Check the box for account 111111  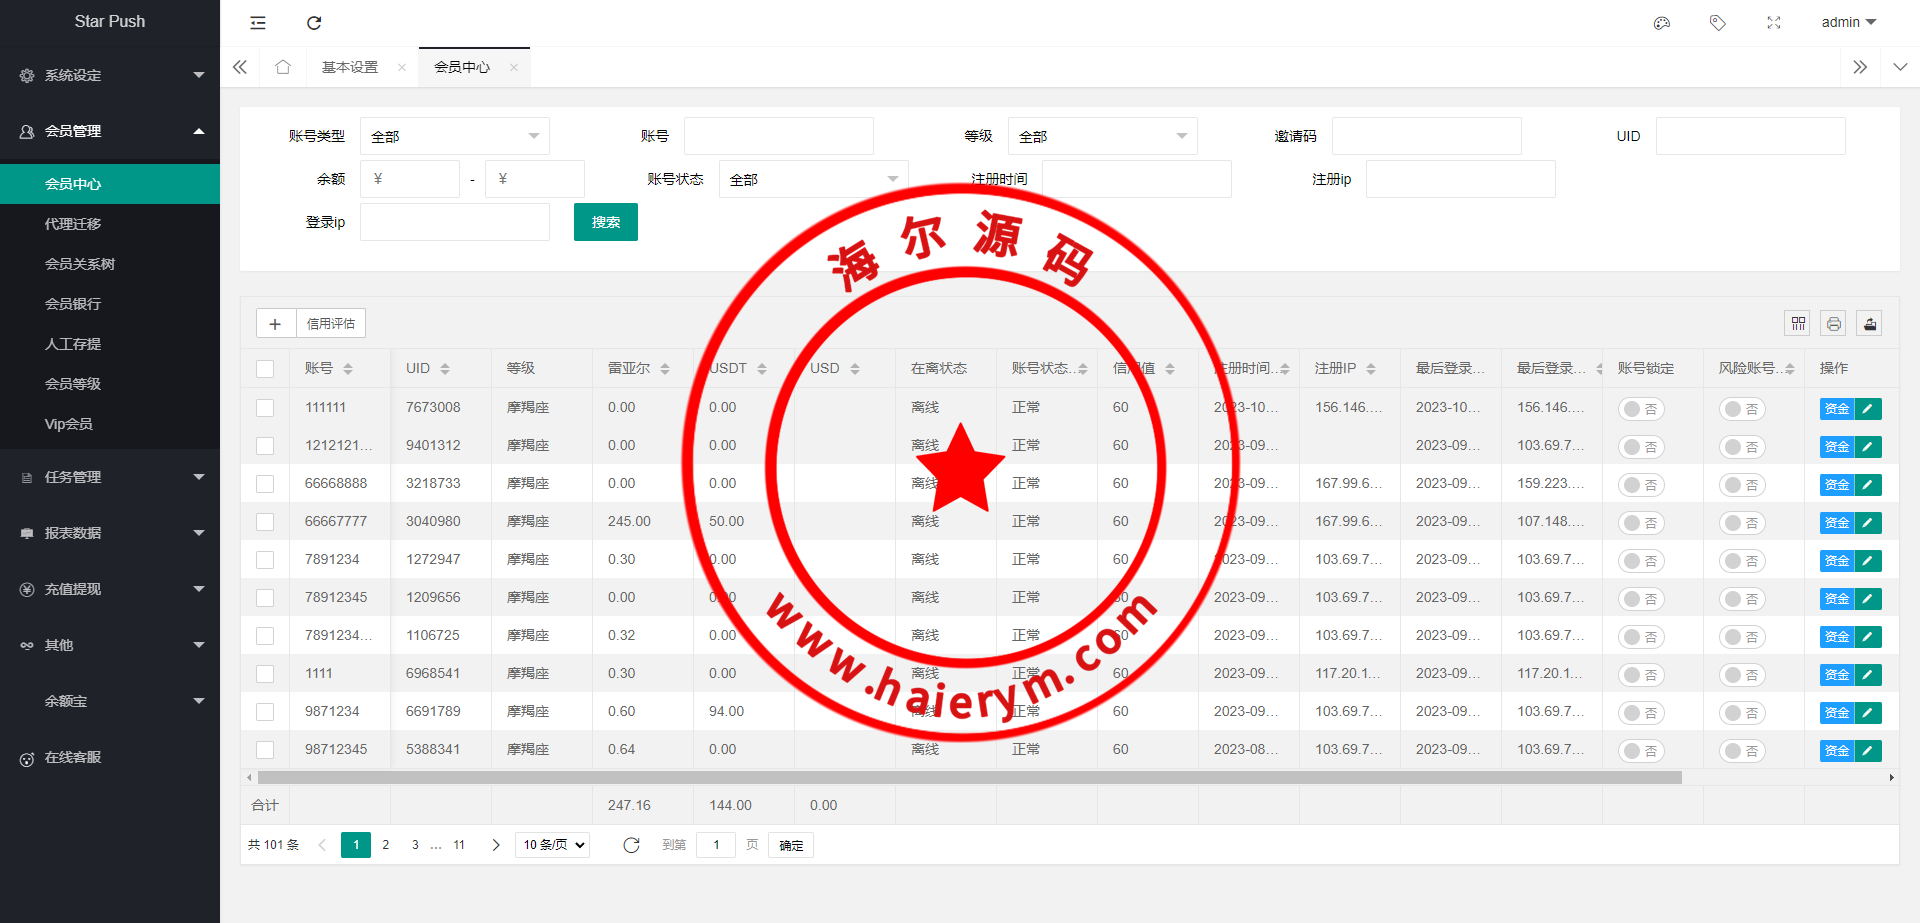pyautogui.click(x=265, y=408)
